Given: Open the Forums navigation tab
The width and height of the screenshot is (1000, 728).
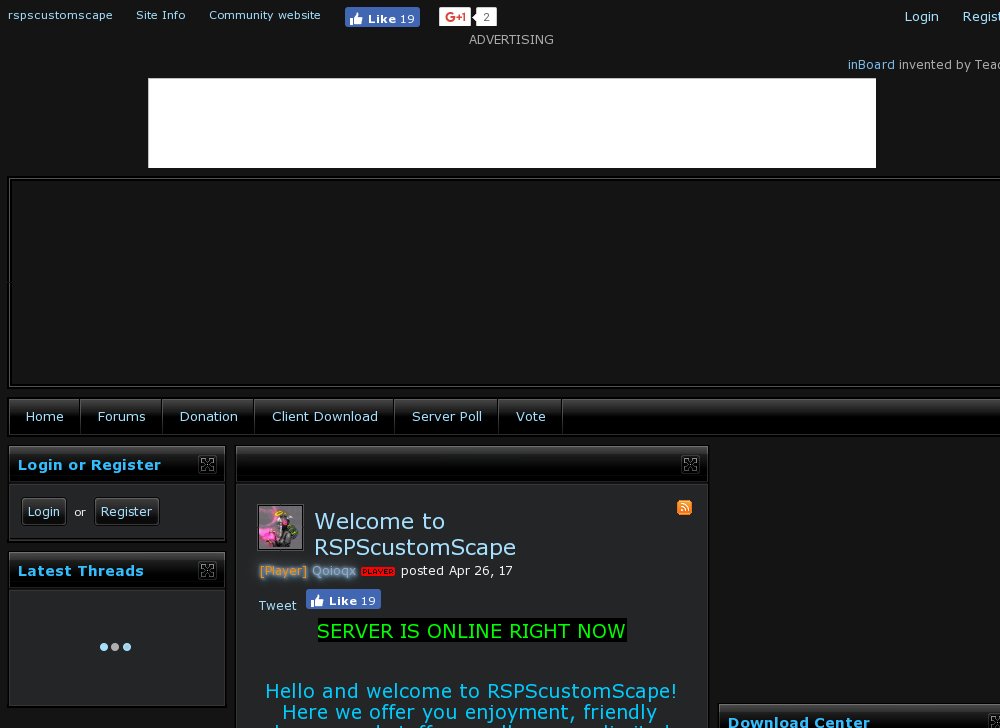Looking at the screenshot, I should (x=121, y=416).
